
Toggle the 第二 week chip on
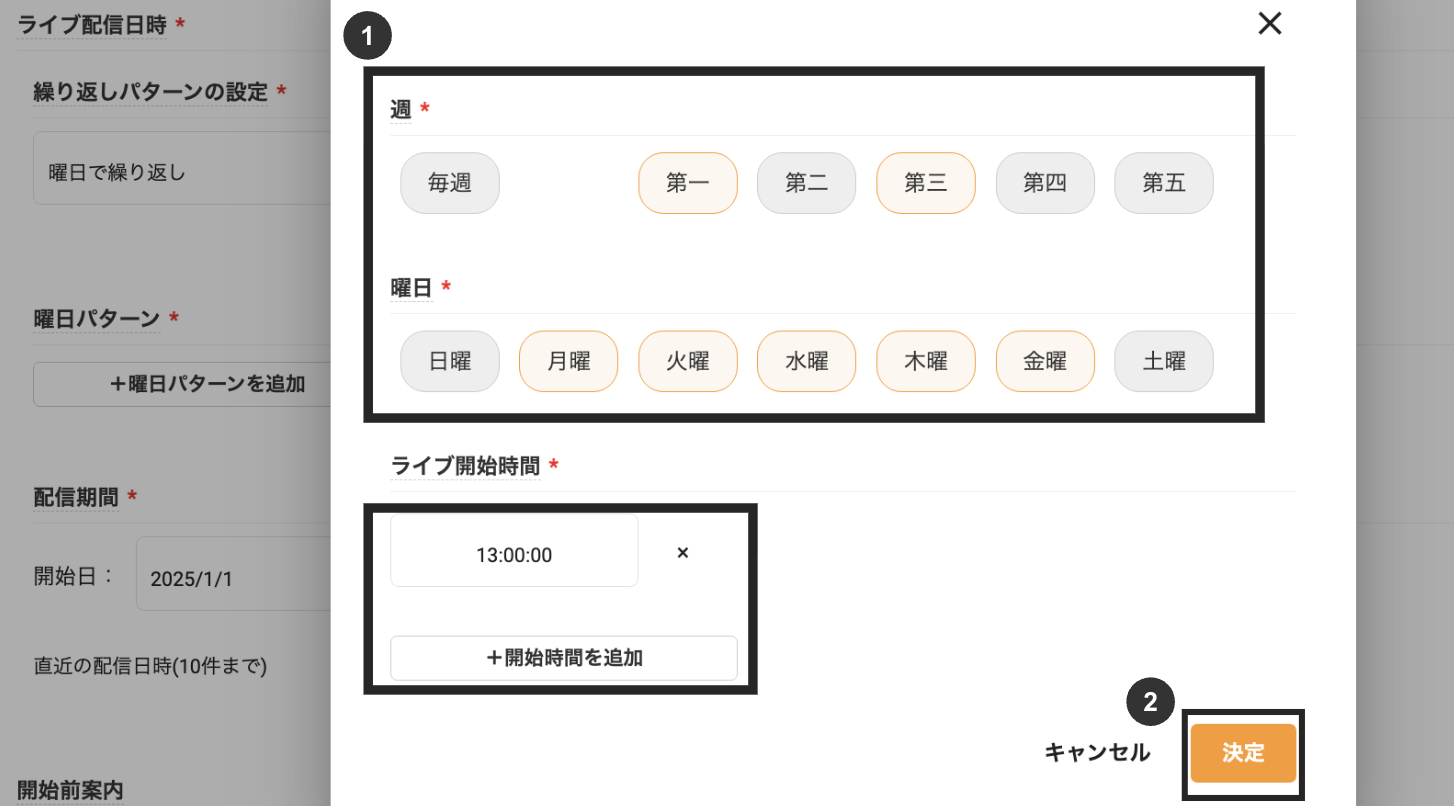point(806,183)
